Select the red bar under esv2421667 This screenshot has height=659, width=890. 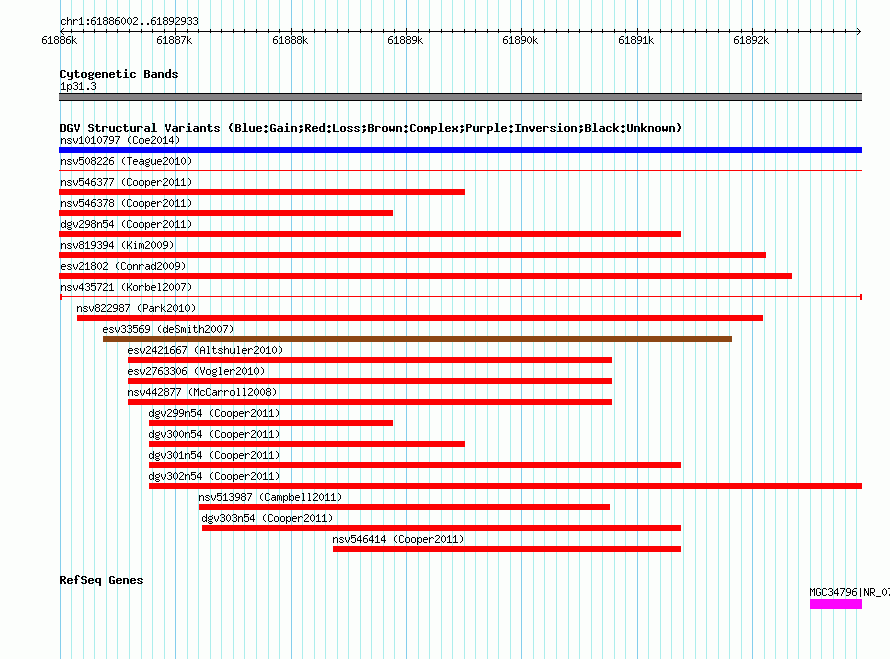coord(370,360)
